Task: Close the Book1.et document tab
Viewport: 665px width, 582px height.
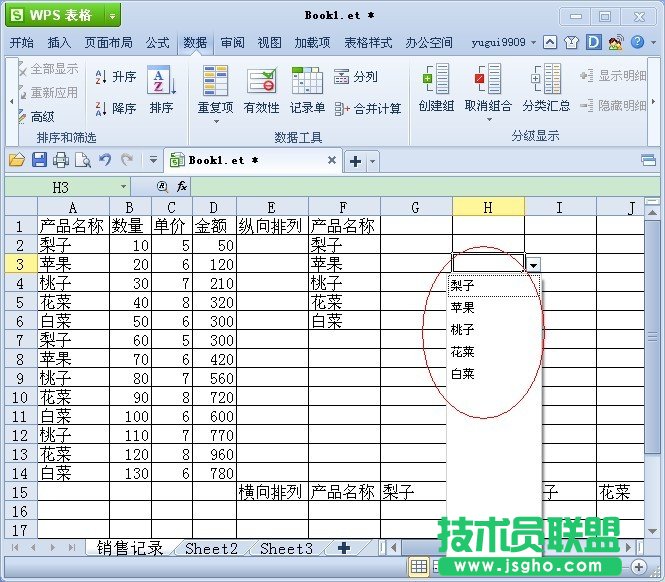Action: click(332, 160)
